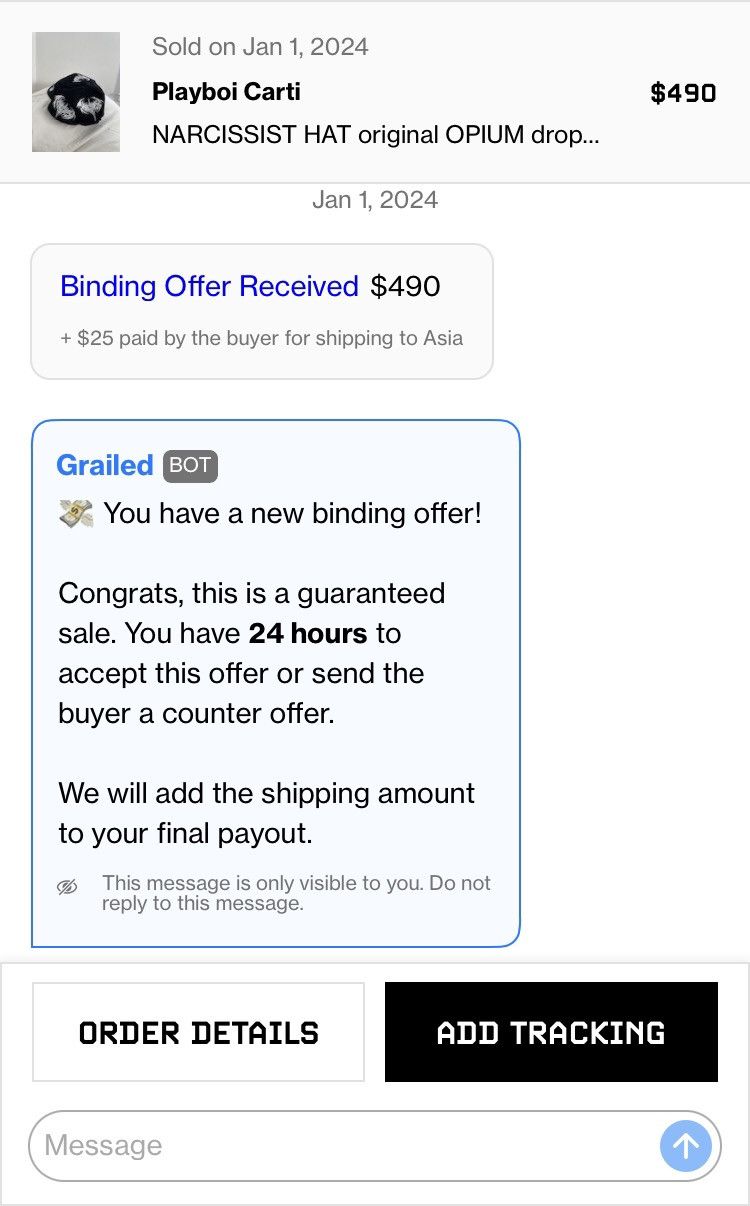750x1206 pixels.
Task: Tap the gray BOT badge
Action: [190, 466]
